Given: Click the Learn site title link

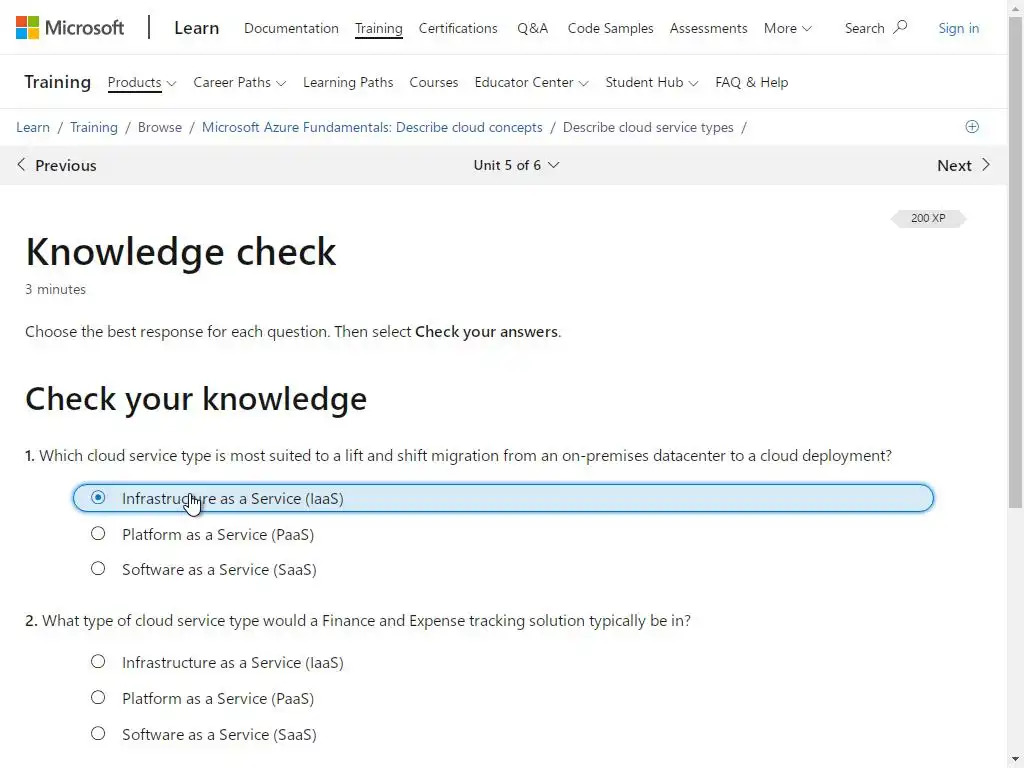Looking at the screenshot, I should point(197,28).
